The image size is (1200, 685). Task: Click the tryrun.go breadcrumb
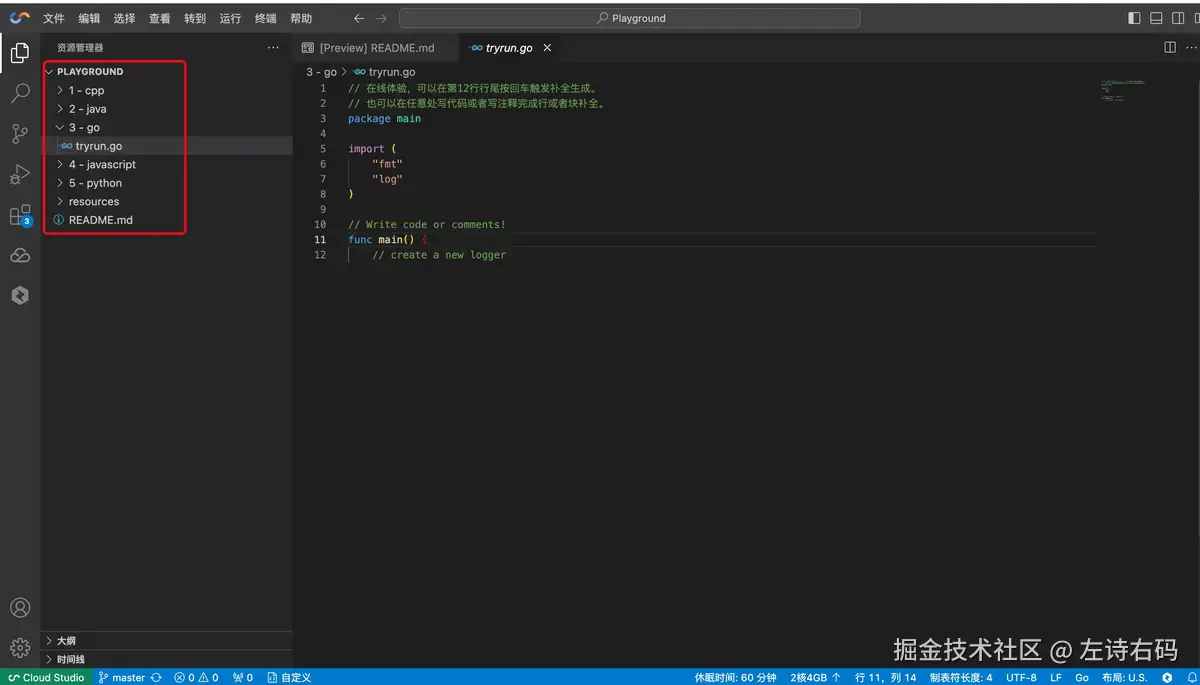(385, 72)
